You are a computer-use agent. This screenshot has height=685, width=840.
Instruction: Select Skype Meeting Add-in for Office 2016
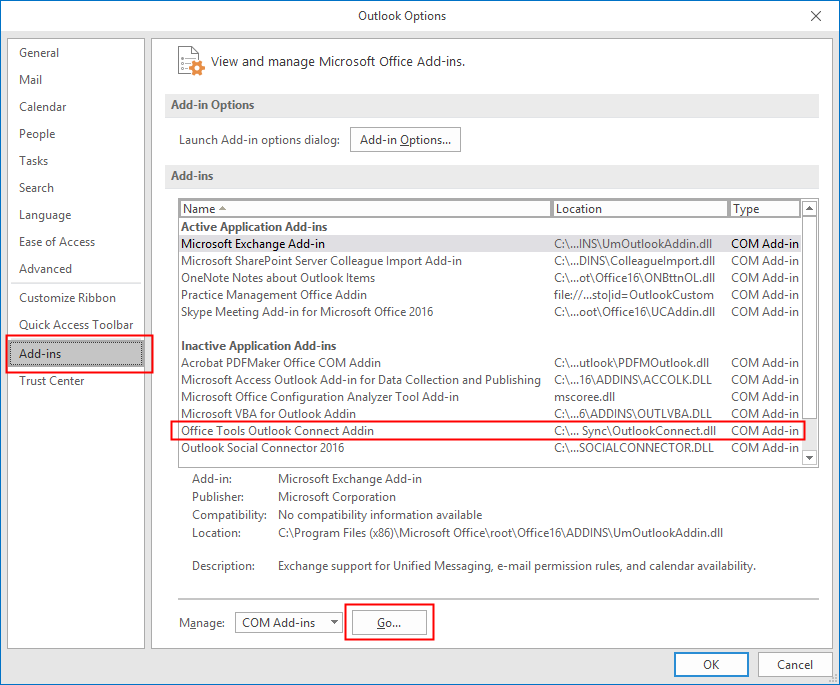pos(490,312)
